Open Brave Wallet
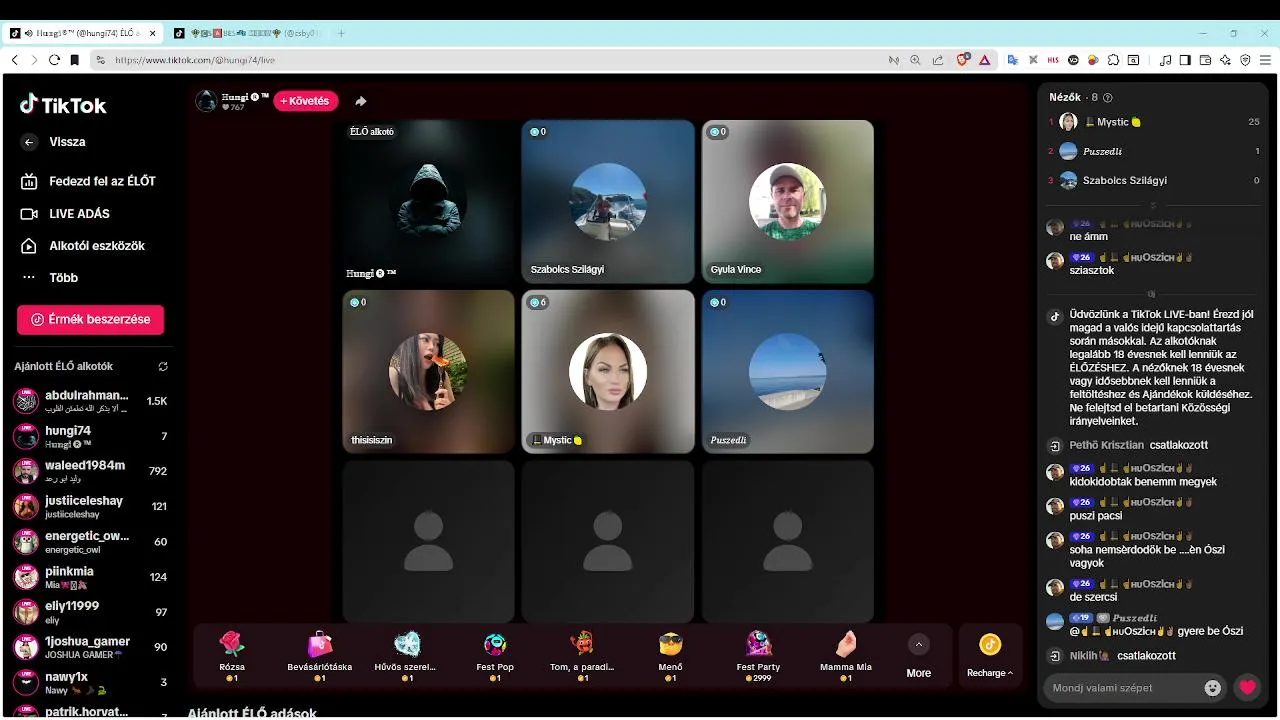Viewport: 1280px width, 720px height. pyautogui.click(x=1205, y=60)
